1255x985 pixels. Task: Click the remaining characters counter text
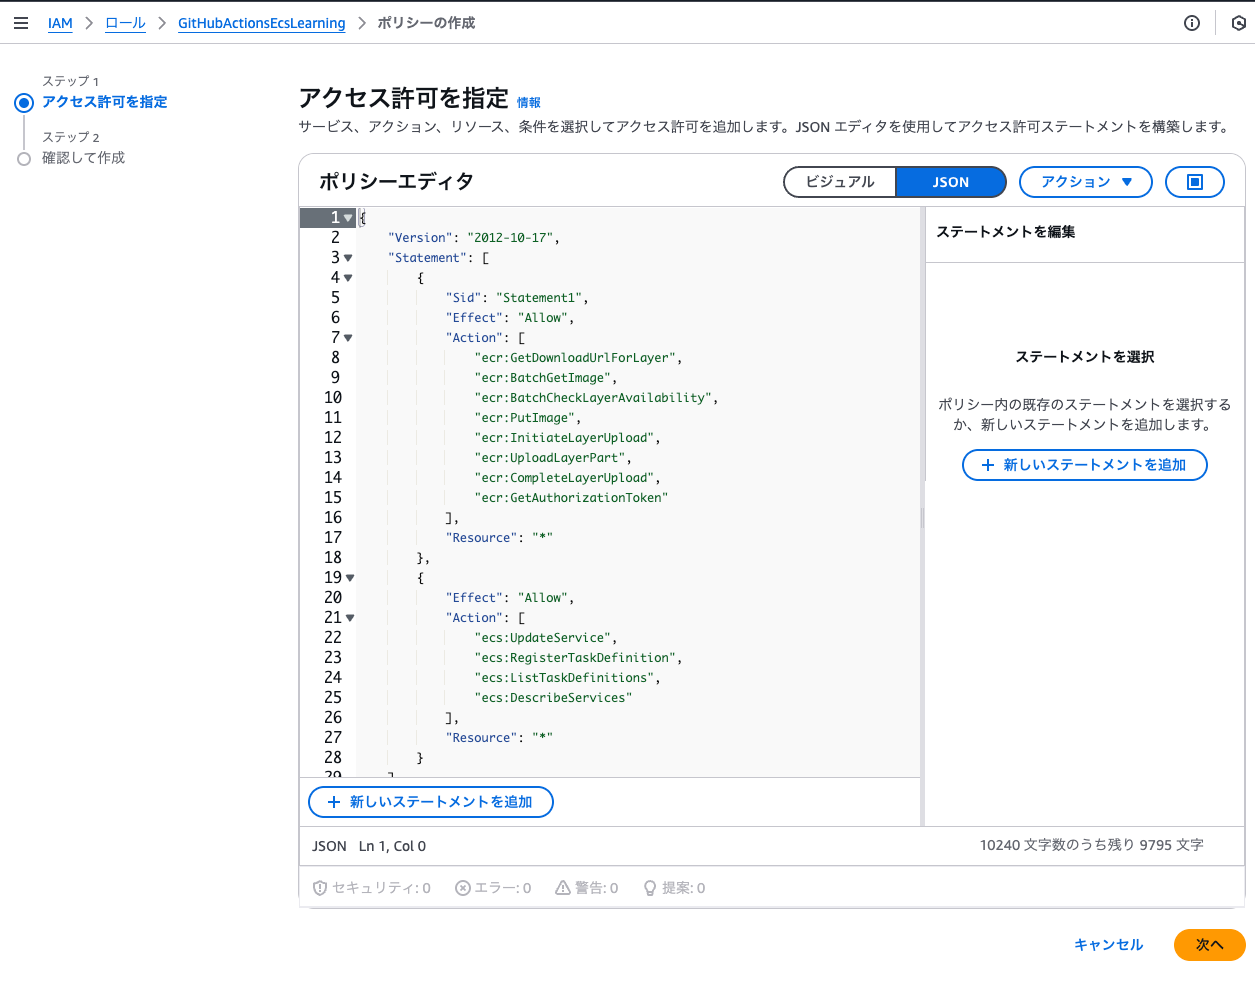(x=1092, y=845)
